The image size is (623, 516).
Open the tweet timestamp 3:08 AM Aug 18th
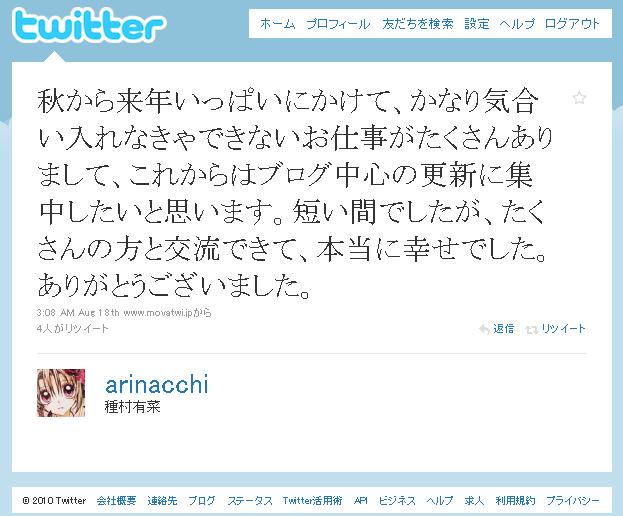[78, 313]
